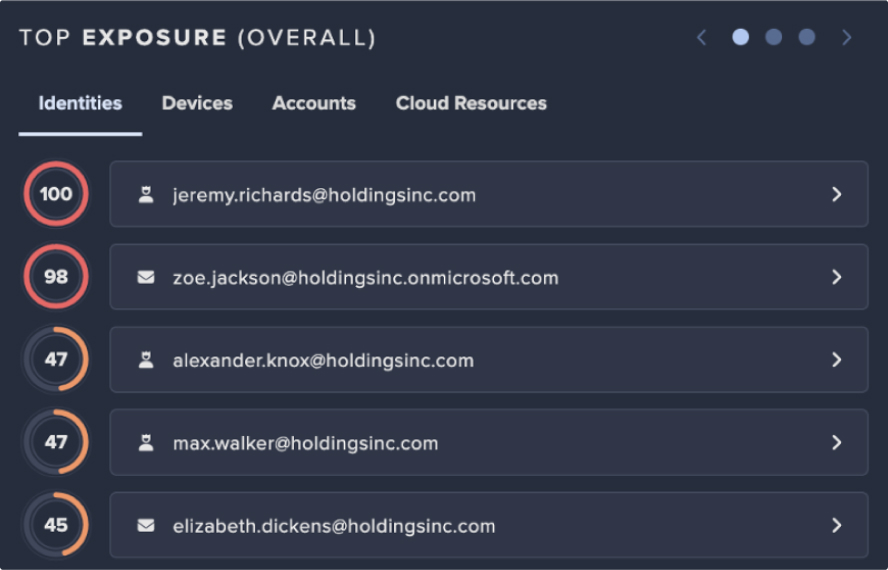The width and height of the screenshot is (888, 570).
Task: Select the first carousel page dot
Action: pos(740,38)
